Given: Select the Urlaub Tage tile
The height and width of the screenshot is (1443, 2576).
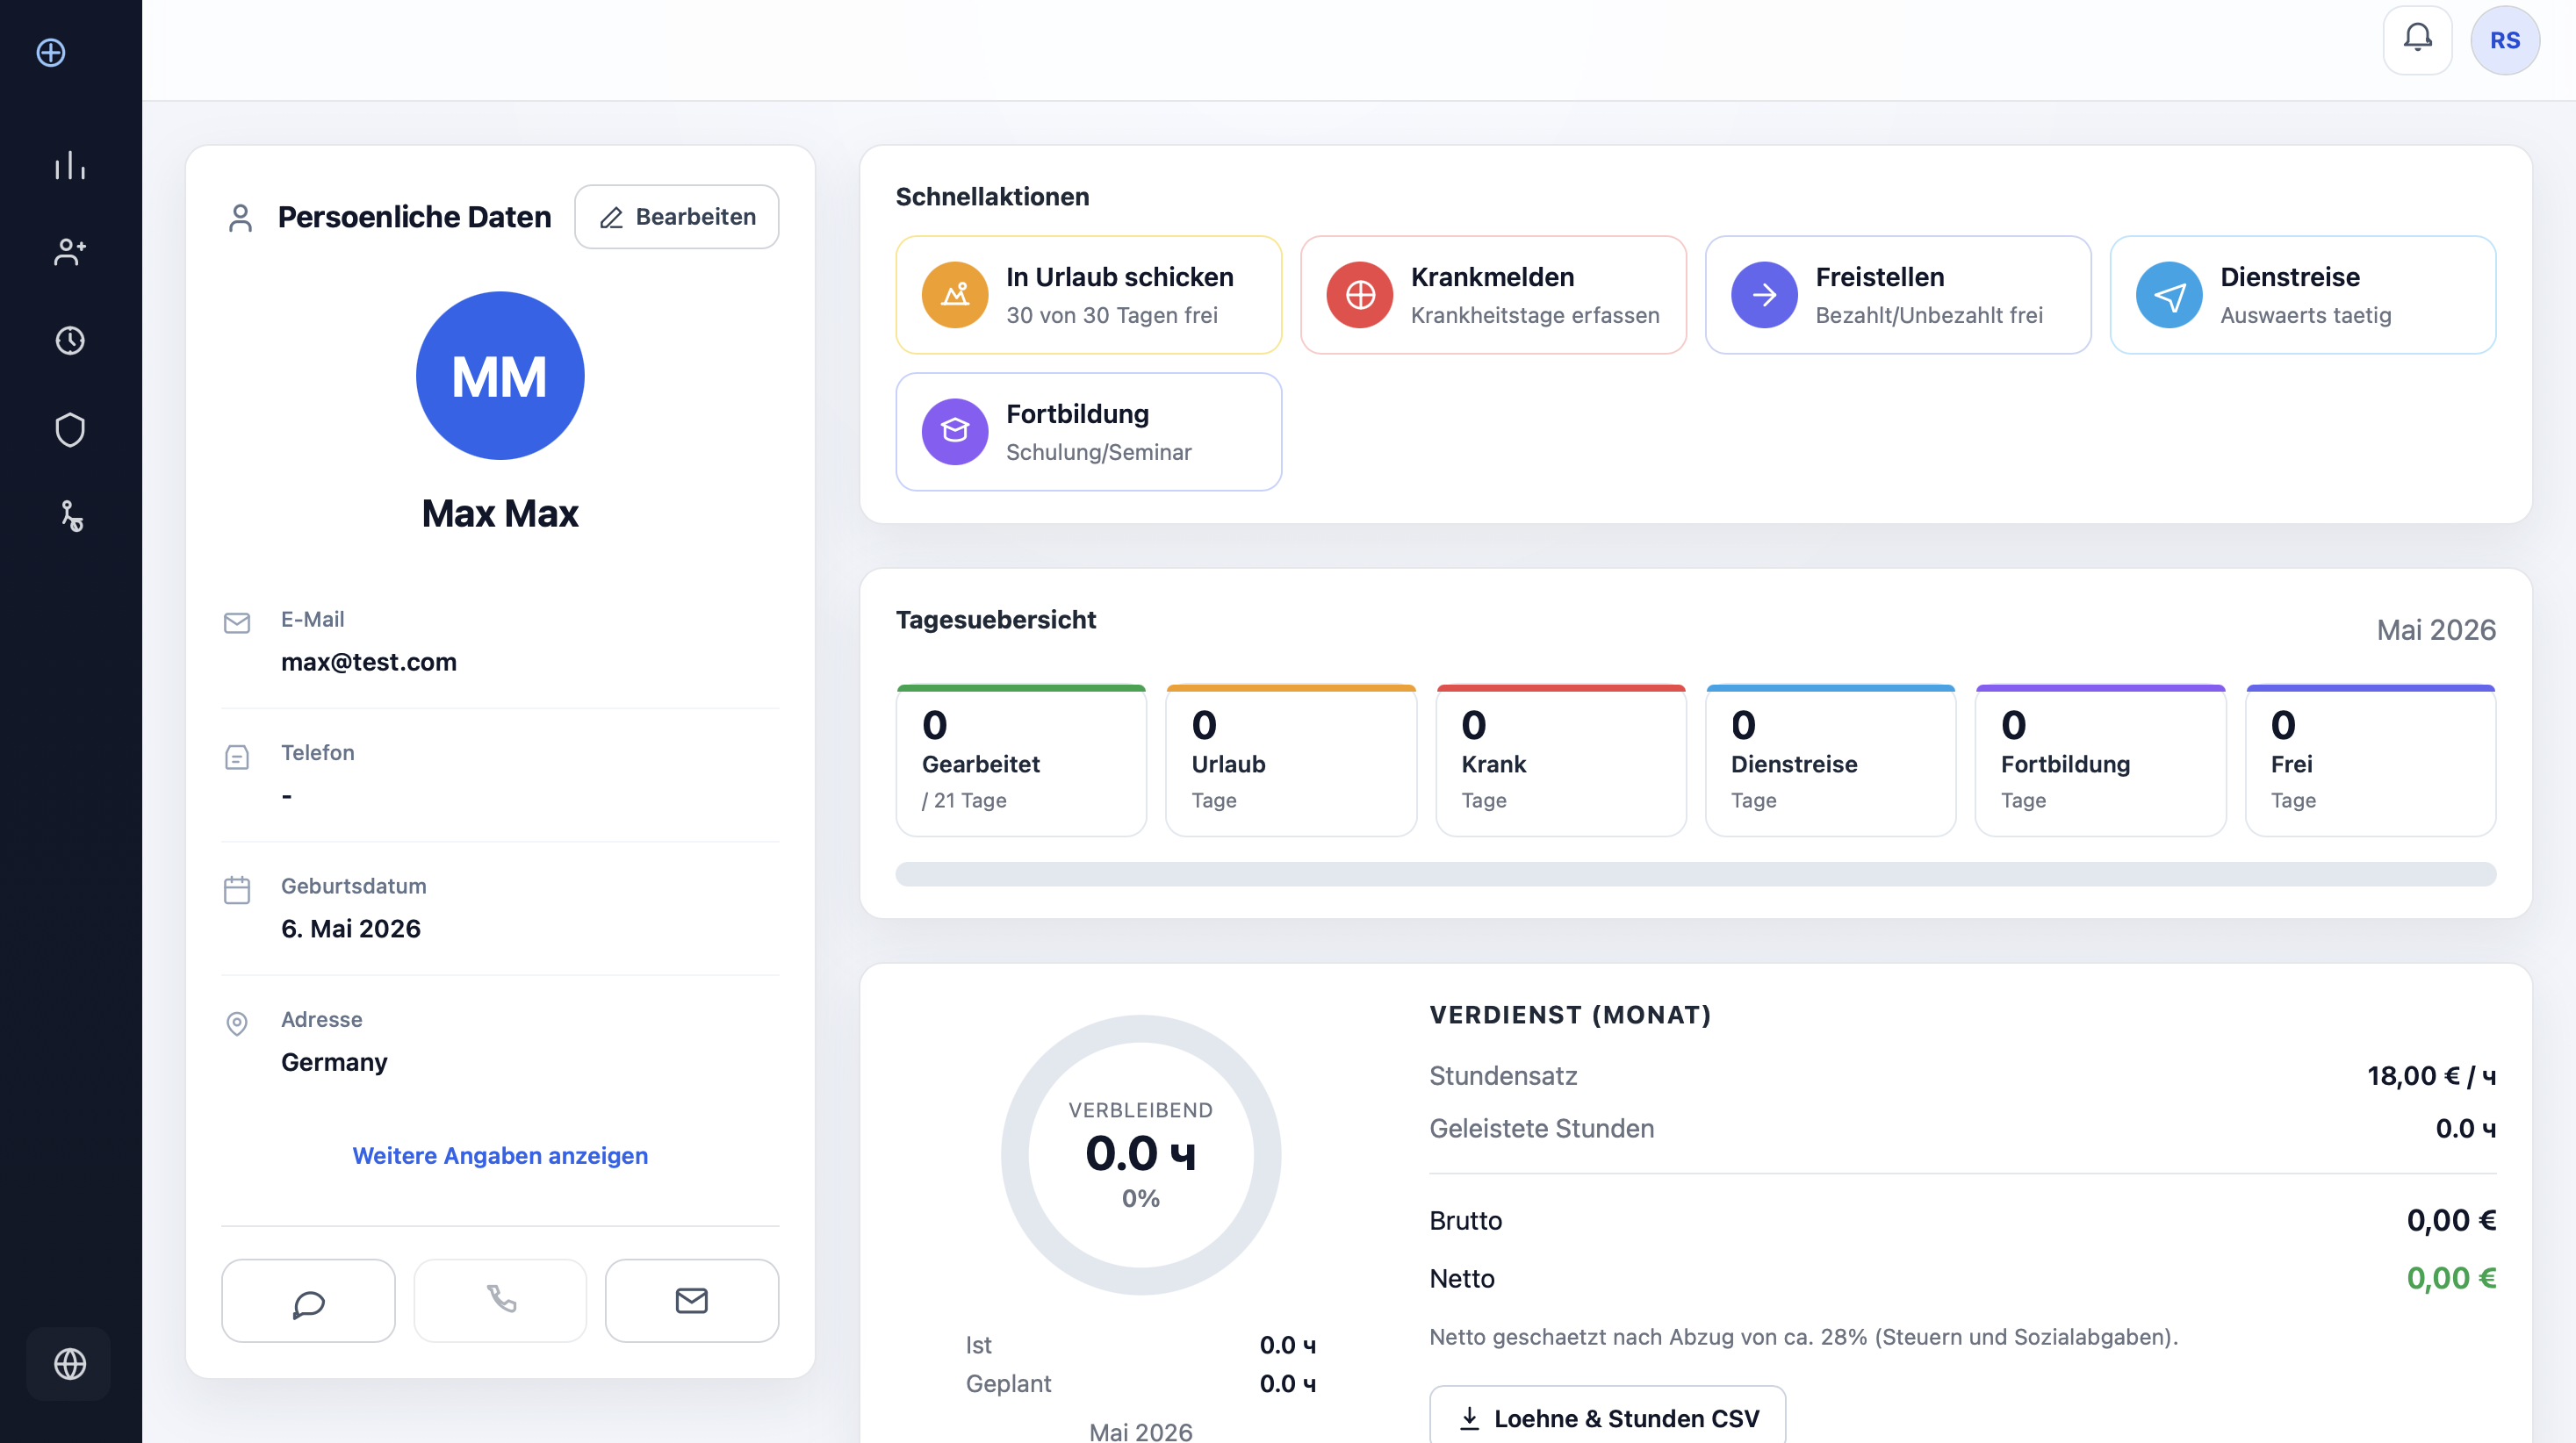Looking at the screenshot, I should click(1291, 761).
